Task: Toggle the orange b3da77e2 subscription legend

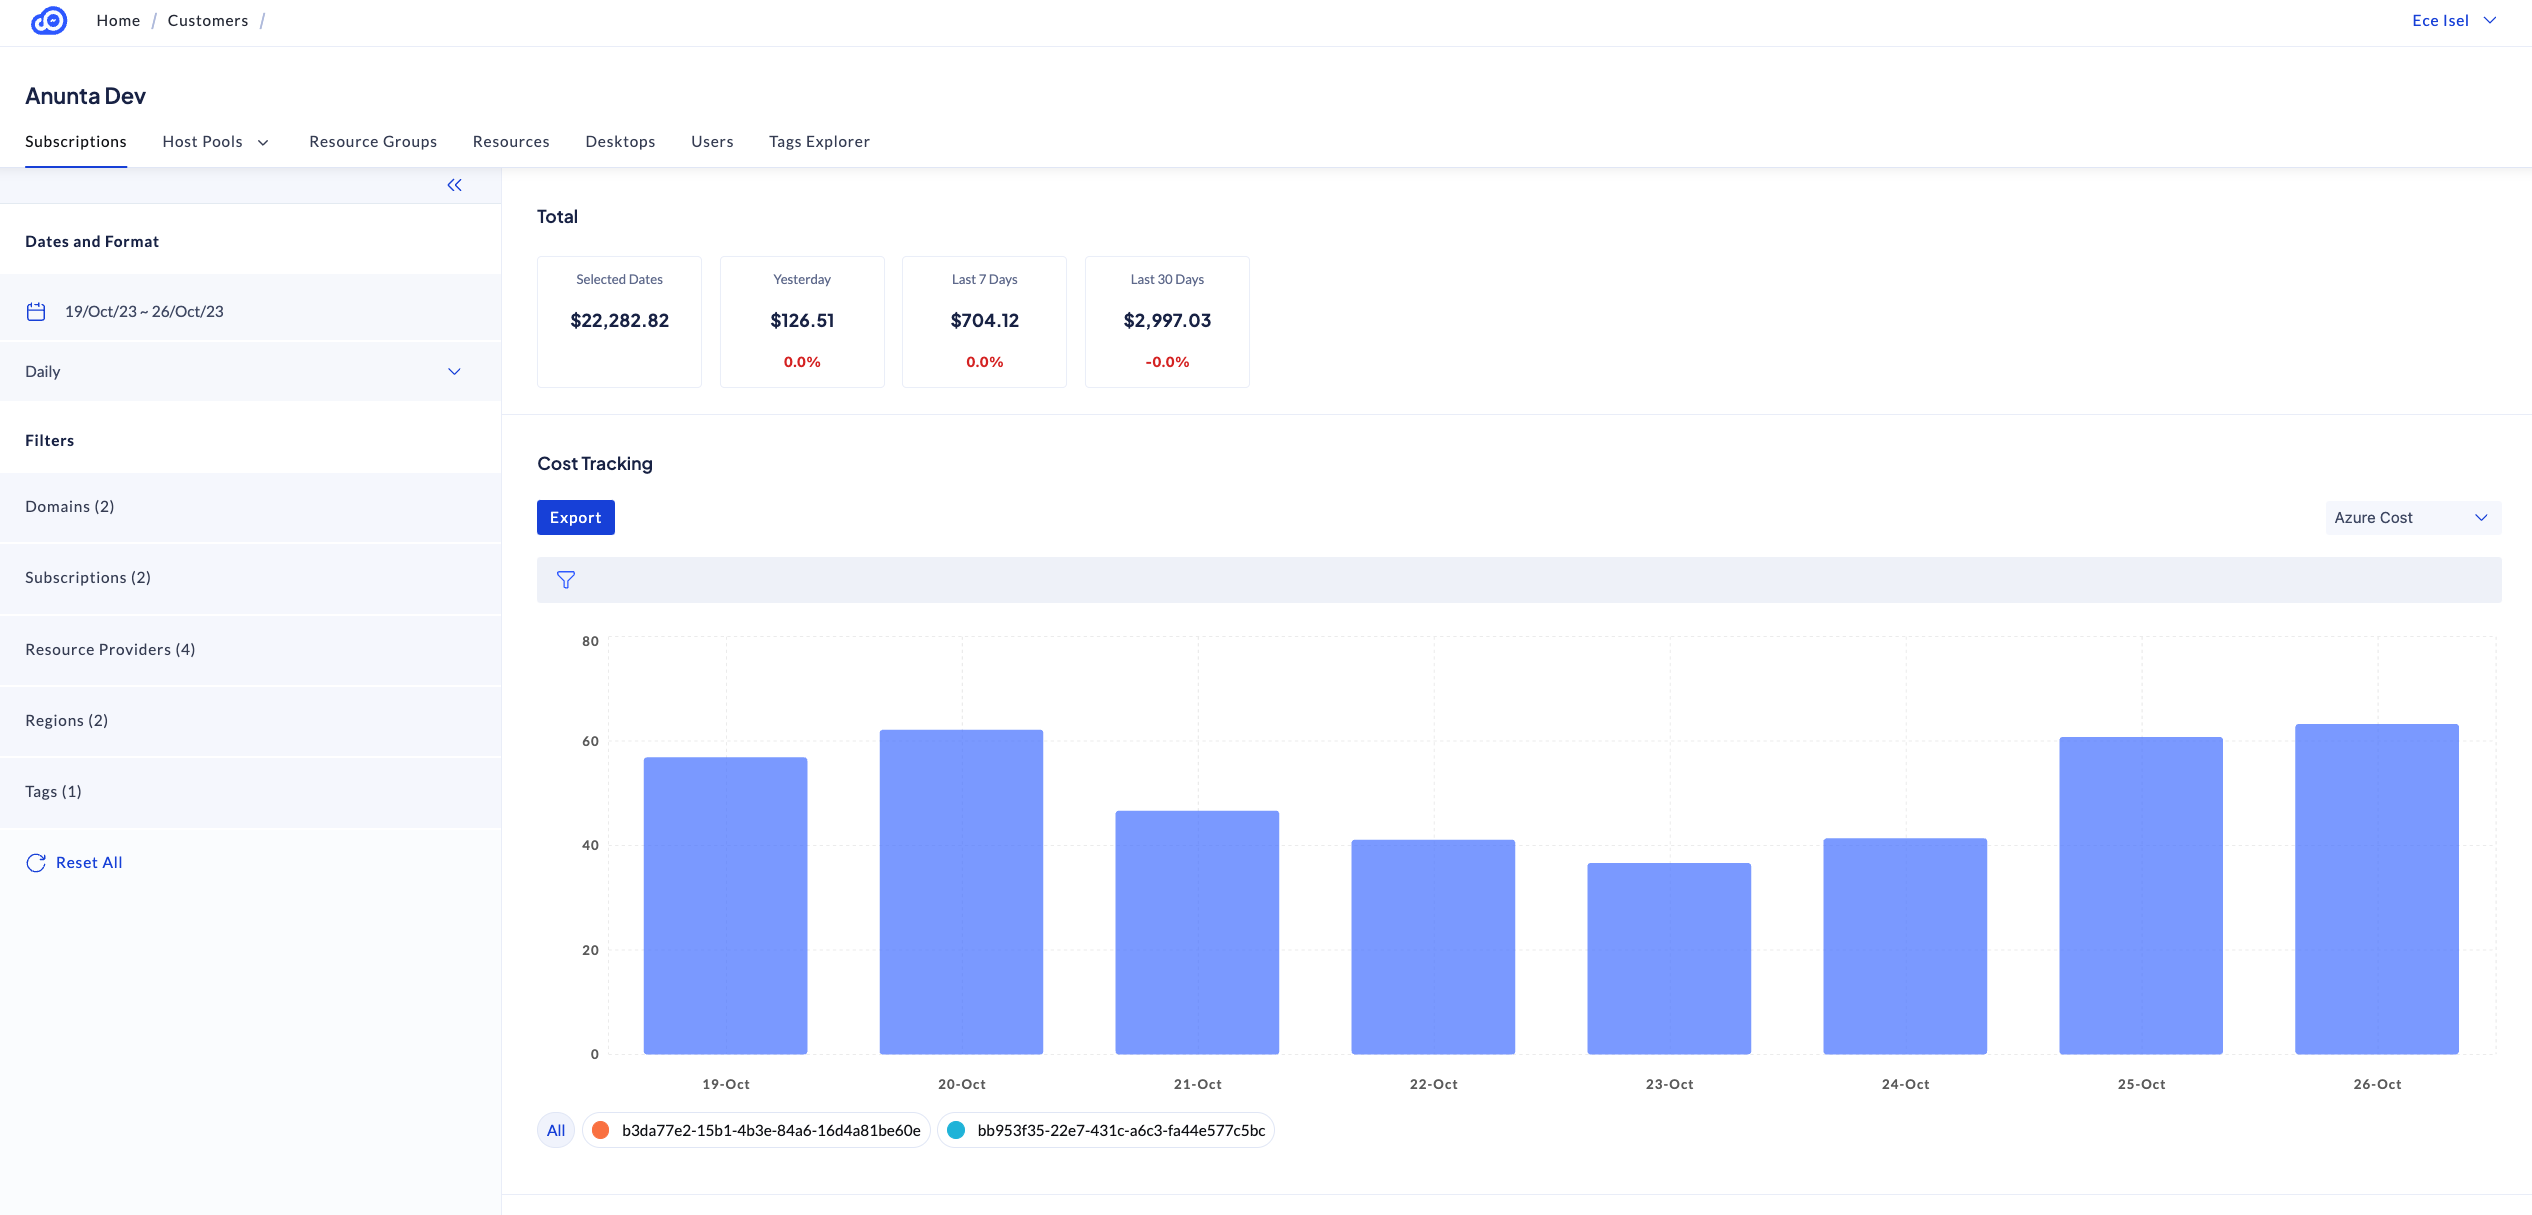Action: point(756,1130)
